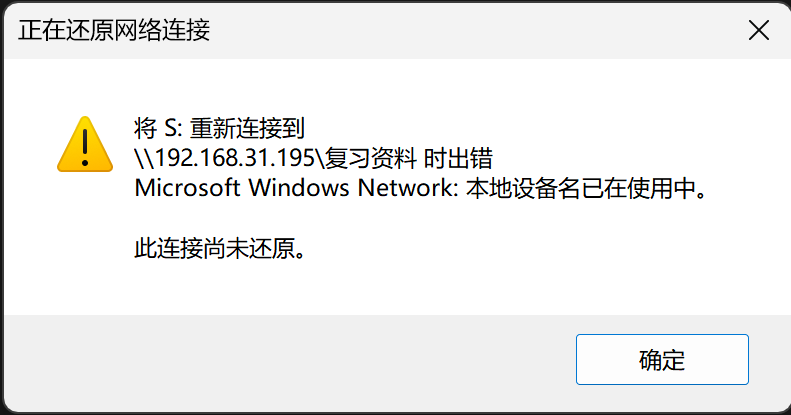Close the 正在还原网络连接 dialog
This screenshot has width=791, height=415.
click(x=759, y=30)
